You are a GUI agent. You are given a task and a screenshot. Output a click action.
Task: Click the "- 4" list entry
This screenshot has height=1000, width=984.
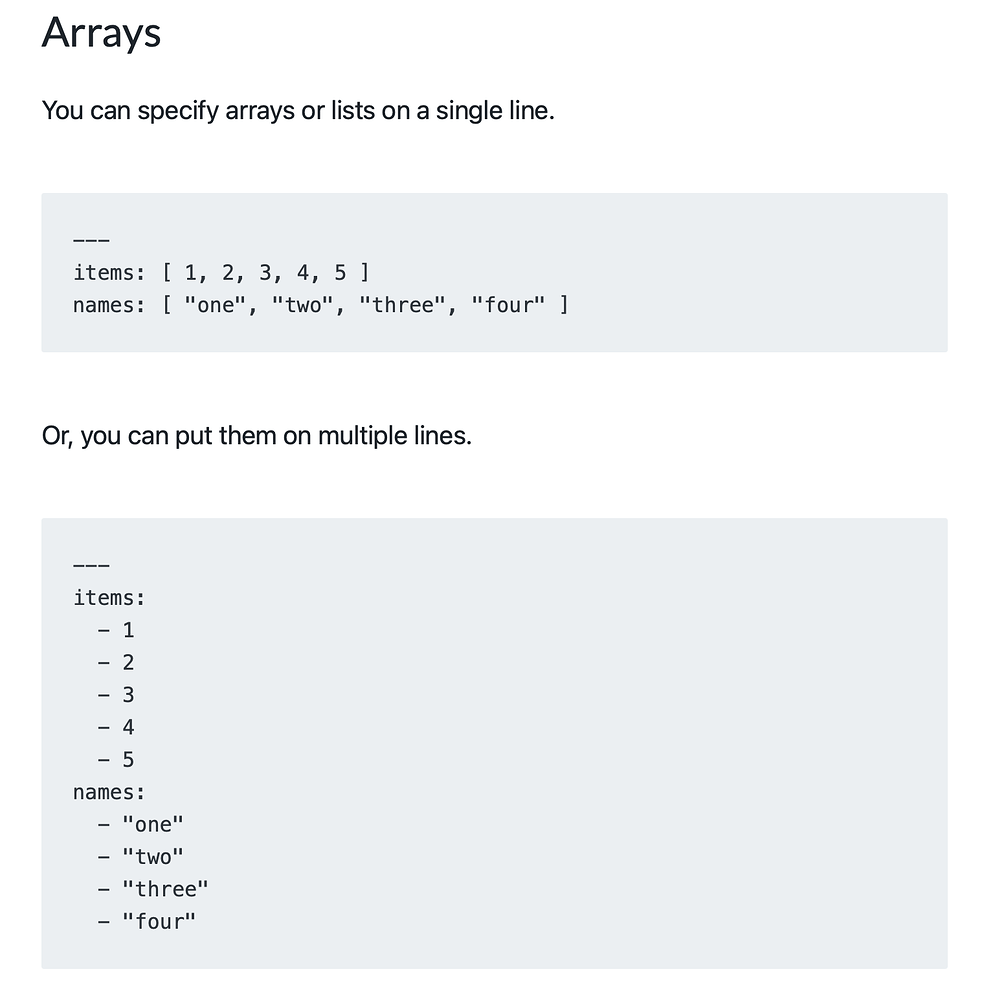(x=116, y=727)
